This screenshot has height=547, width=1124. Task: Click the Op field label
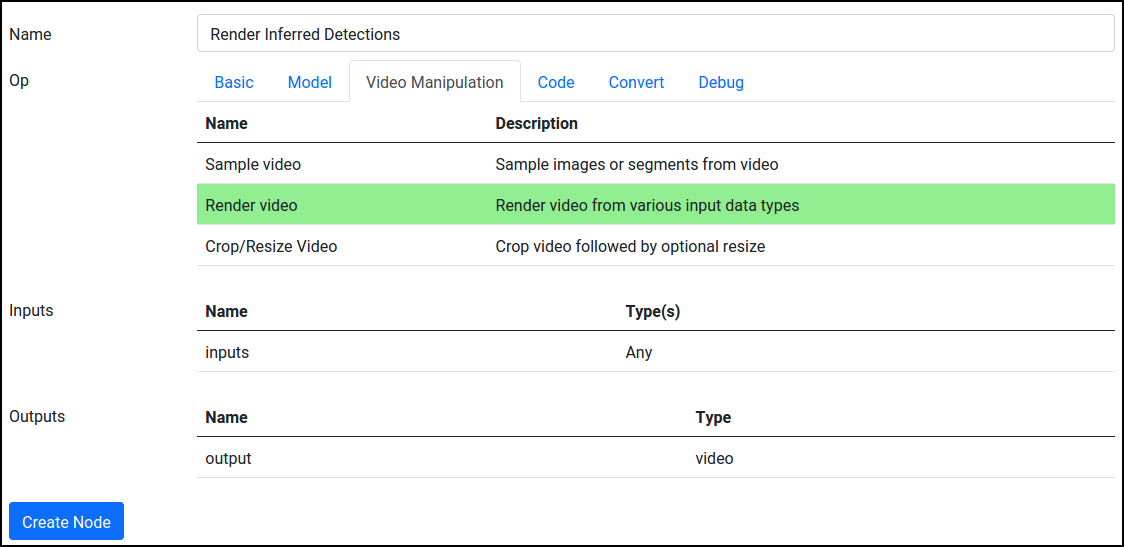19,80
